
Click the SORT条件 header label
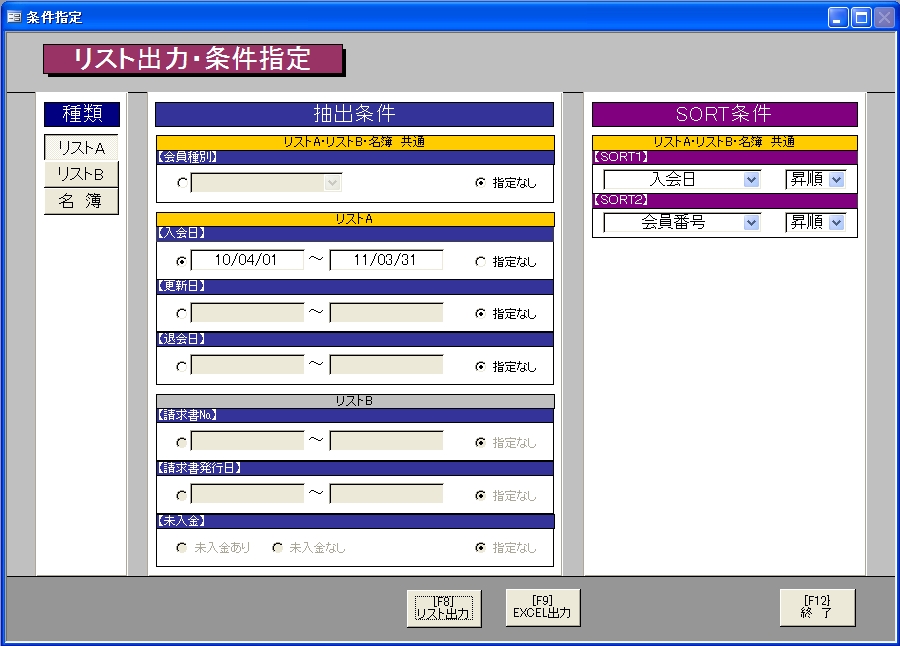(x=724, y=114)
